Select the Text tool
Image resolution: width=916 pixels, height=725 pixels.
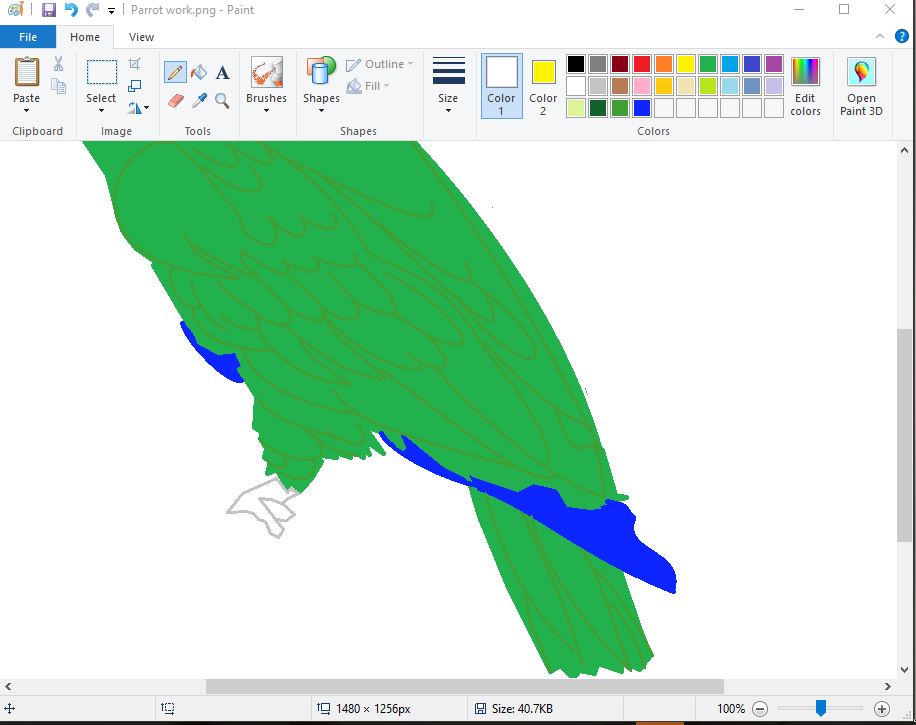click(x=222, y=73)
